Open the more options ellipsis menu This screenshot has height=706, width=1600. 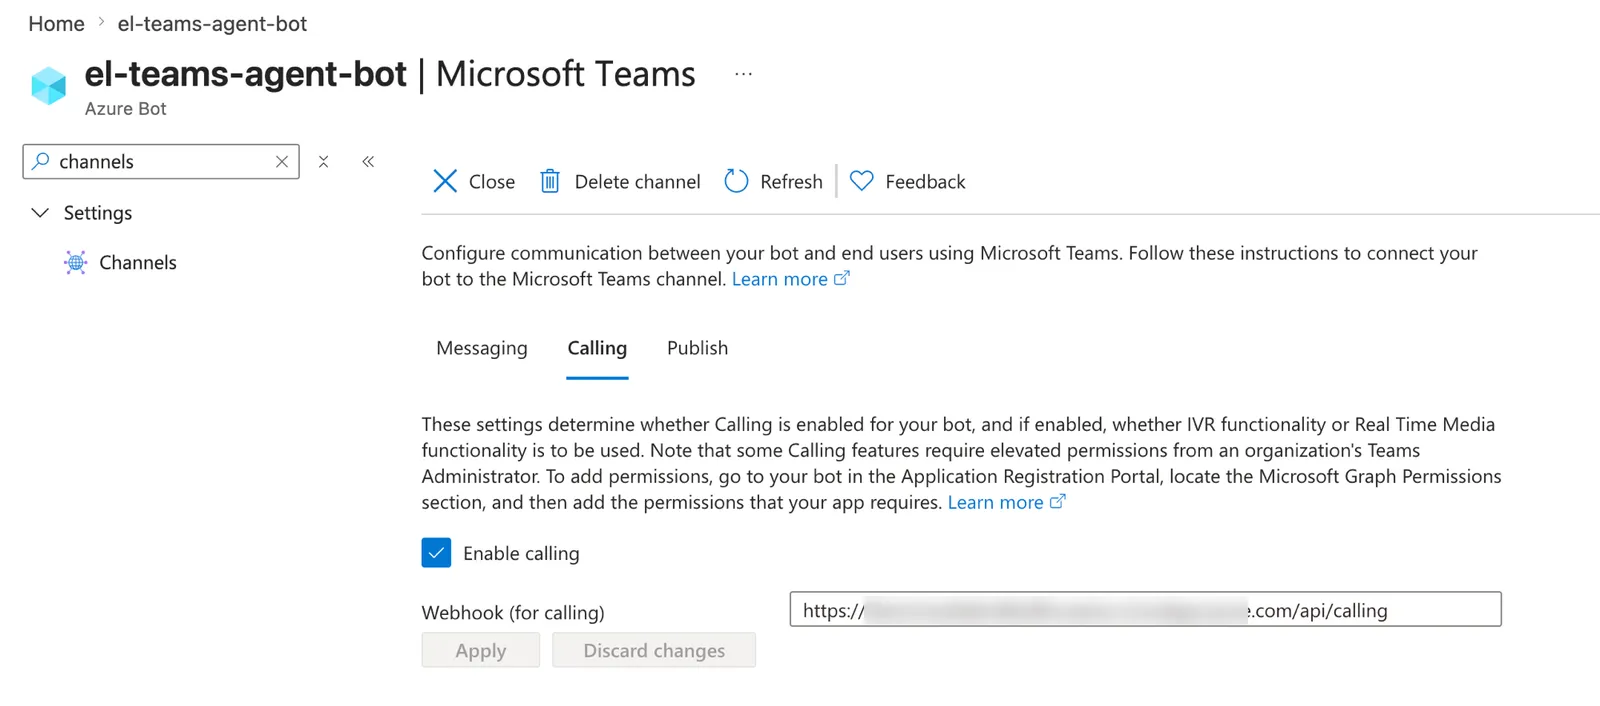(743, 74)
